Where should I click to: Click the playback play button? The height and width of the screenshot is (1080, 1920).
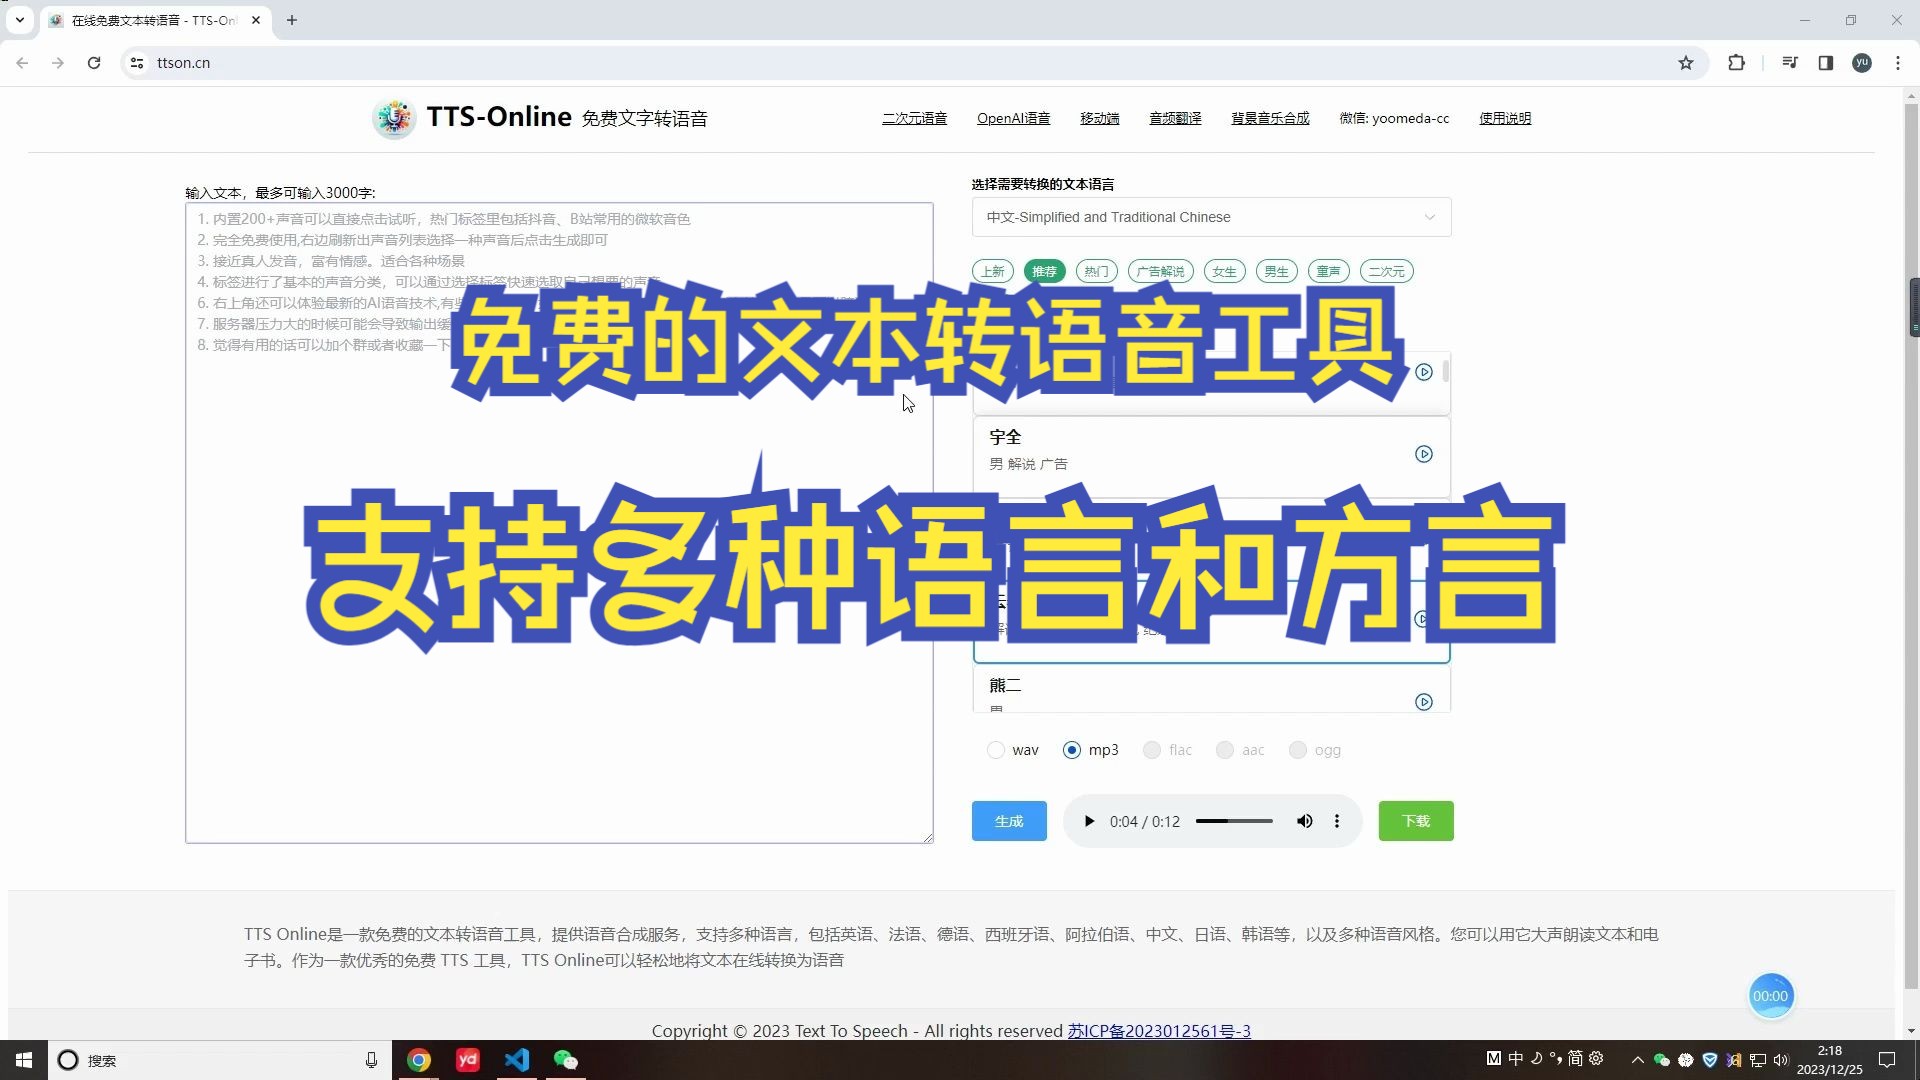(1088, 820)
